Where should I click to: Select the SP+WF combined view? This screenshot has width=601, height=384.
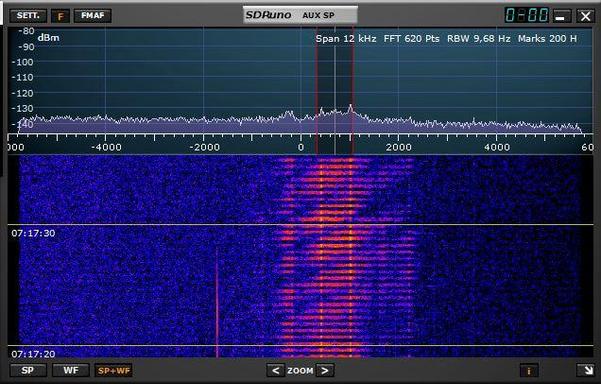point(113,371)
